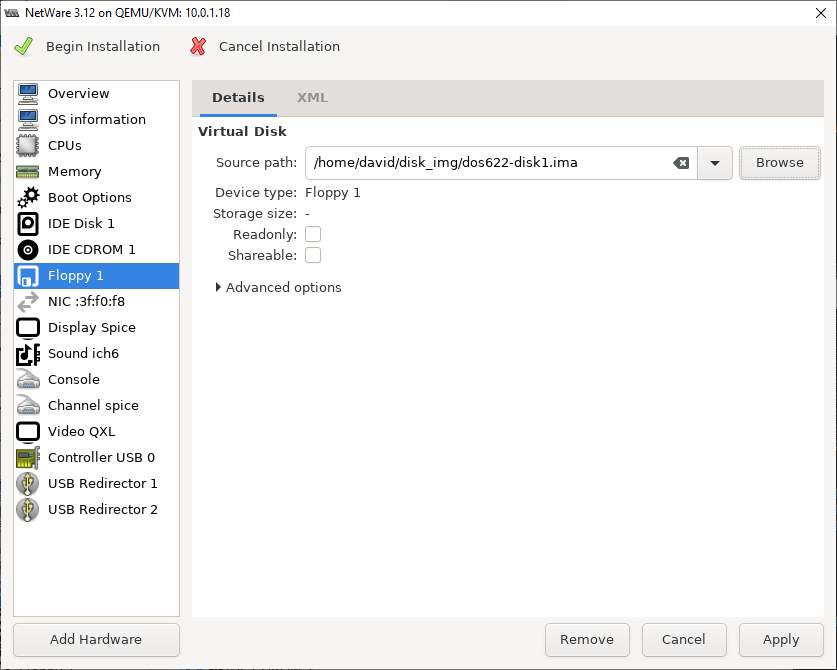Viewport: 837px width, 670px height.
Task: Click the Browse button
Action: click(x=779, y=163)
